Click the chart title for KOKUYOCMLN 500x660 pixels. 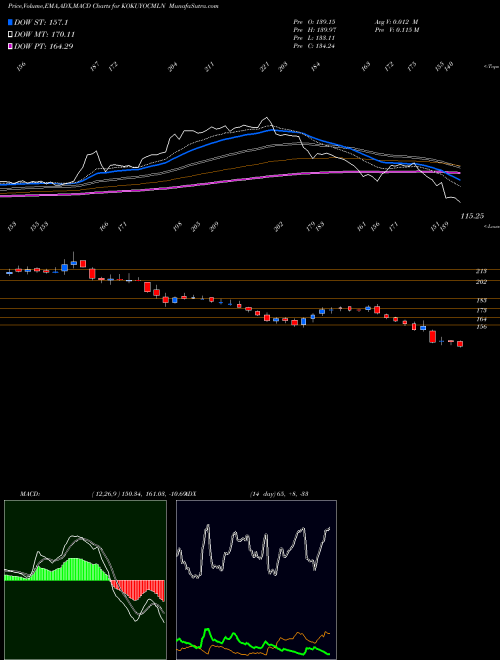[113, 6]
